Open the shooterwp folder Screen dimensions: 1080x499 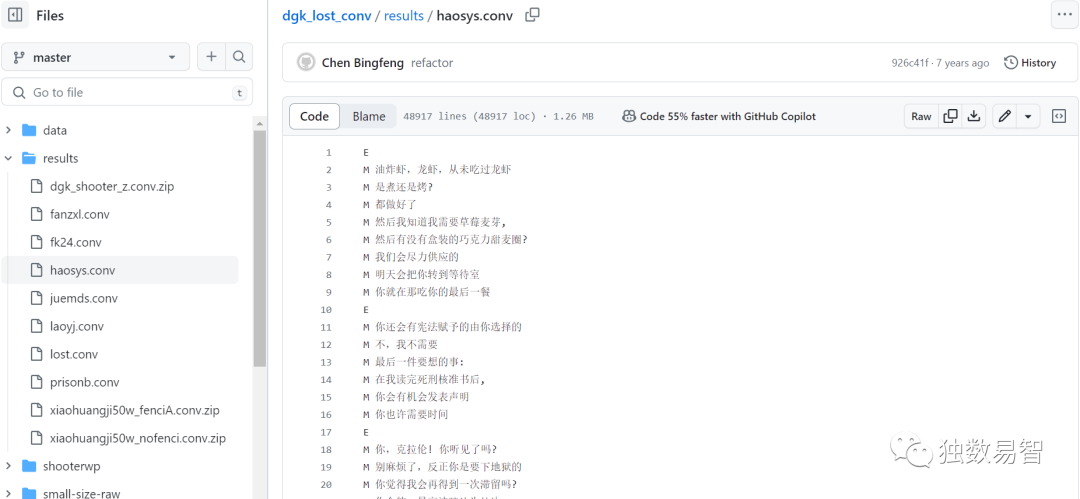coord(72,467)
